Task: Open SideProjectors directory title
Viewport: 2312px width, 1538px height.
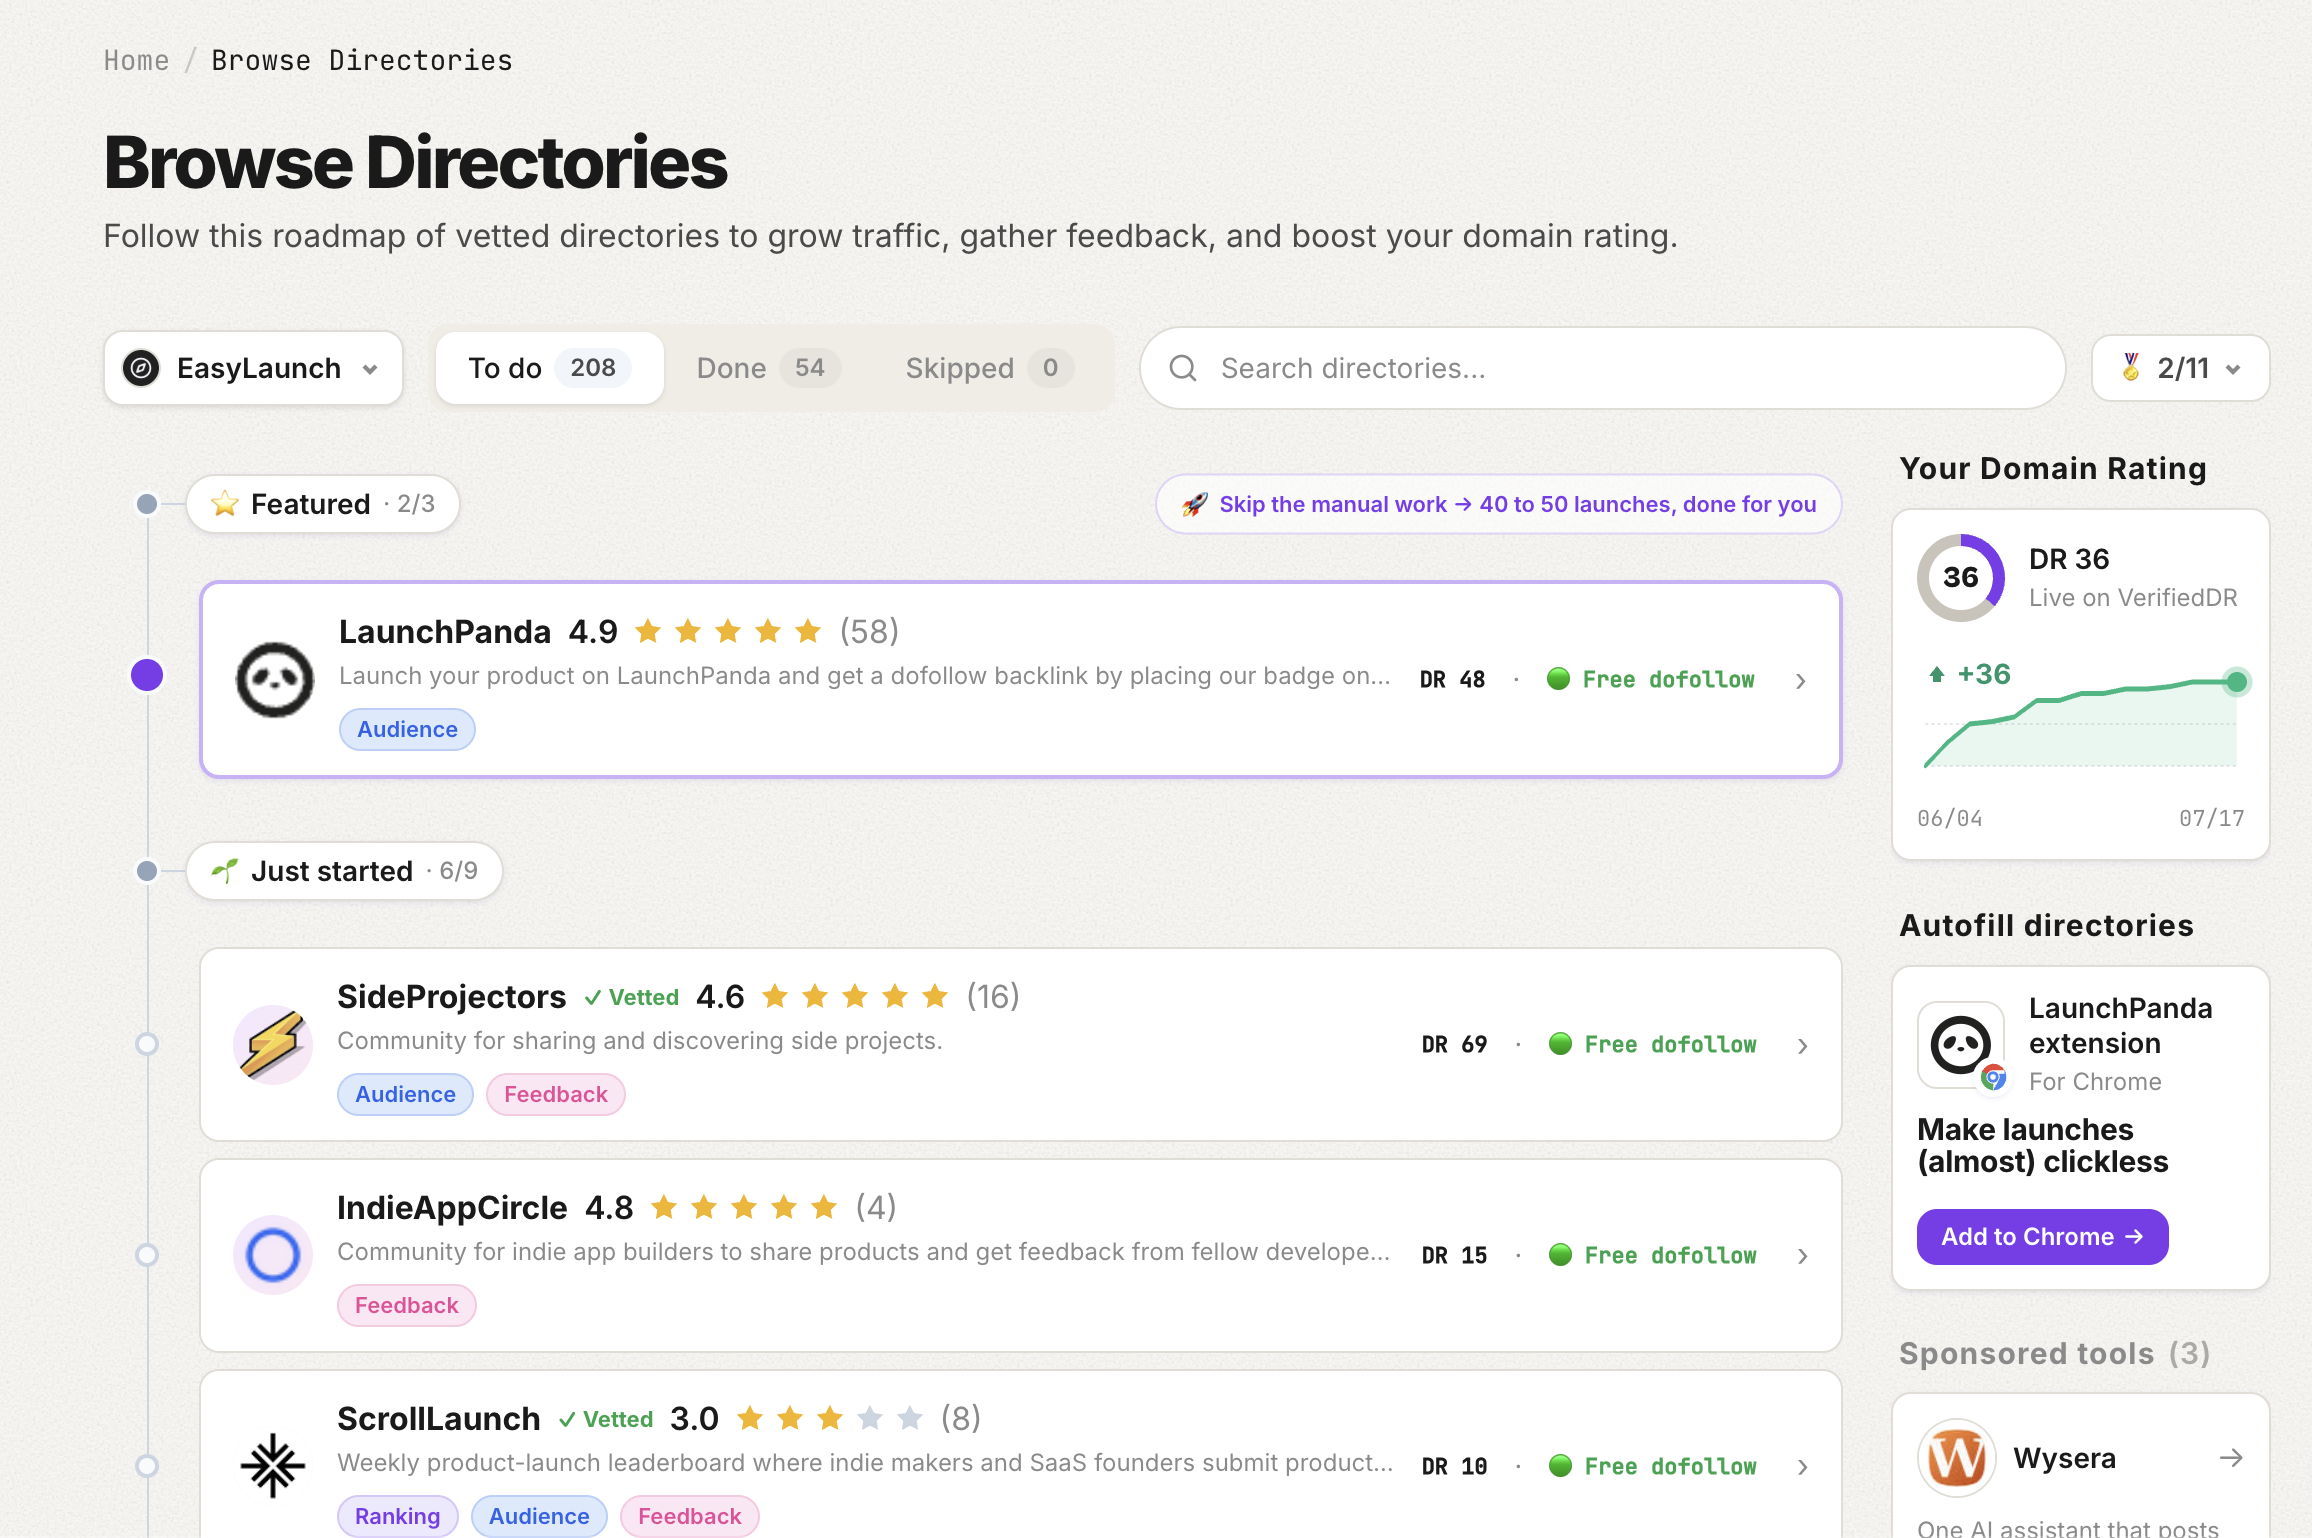Action: pyautogui.click(x=452, y=997)
